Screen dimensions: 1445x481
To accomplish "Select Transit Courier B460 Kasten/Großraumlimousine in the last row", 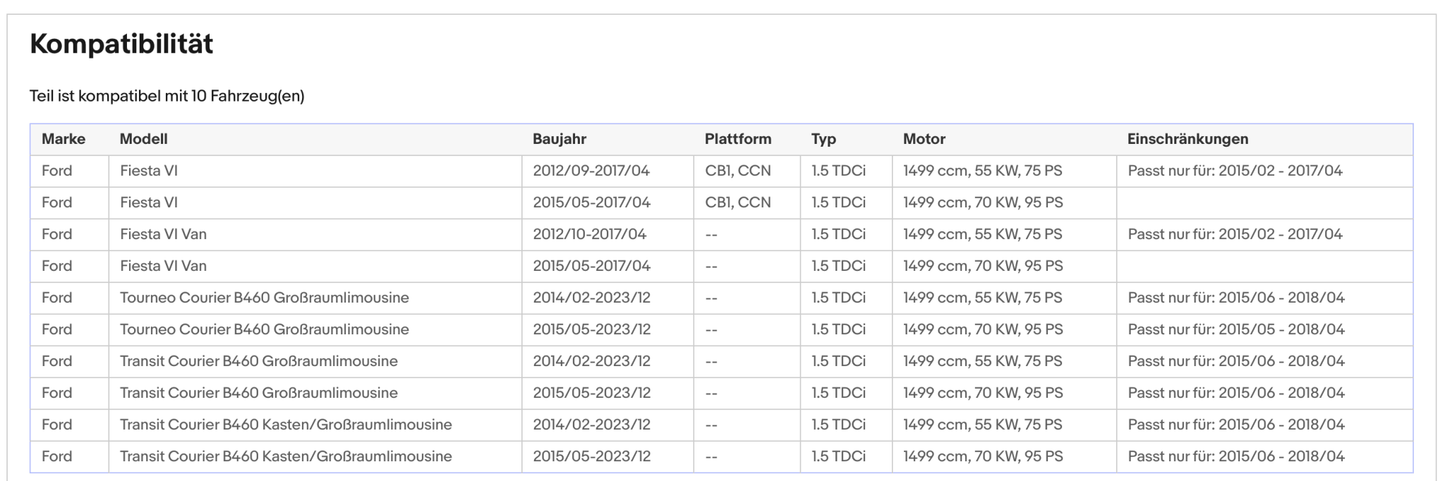I will point(285,456).
